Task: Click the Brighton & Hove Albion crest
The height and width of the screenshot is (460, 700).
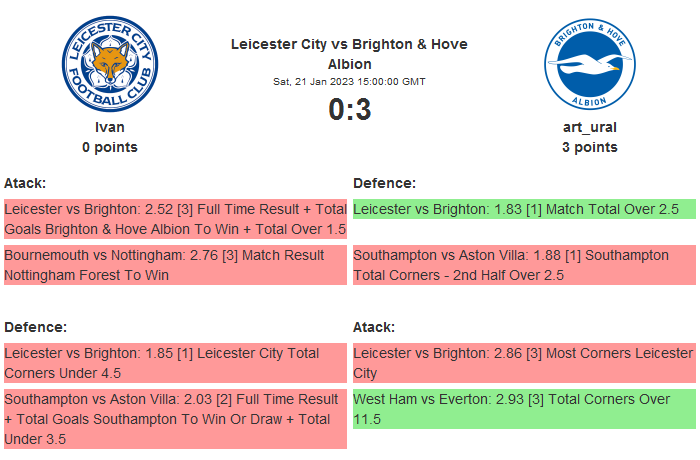Action: click(x=589, y=65)
